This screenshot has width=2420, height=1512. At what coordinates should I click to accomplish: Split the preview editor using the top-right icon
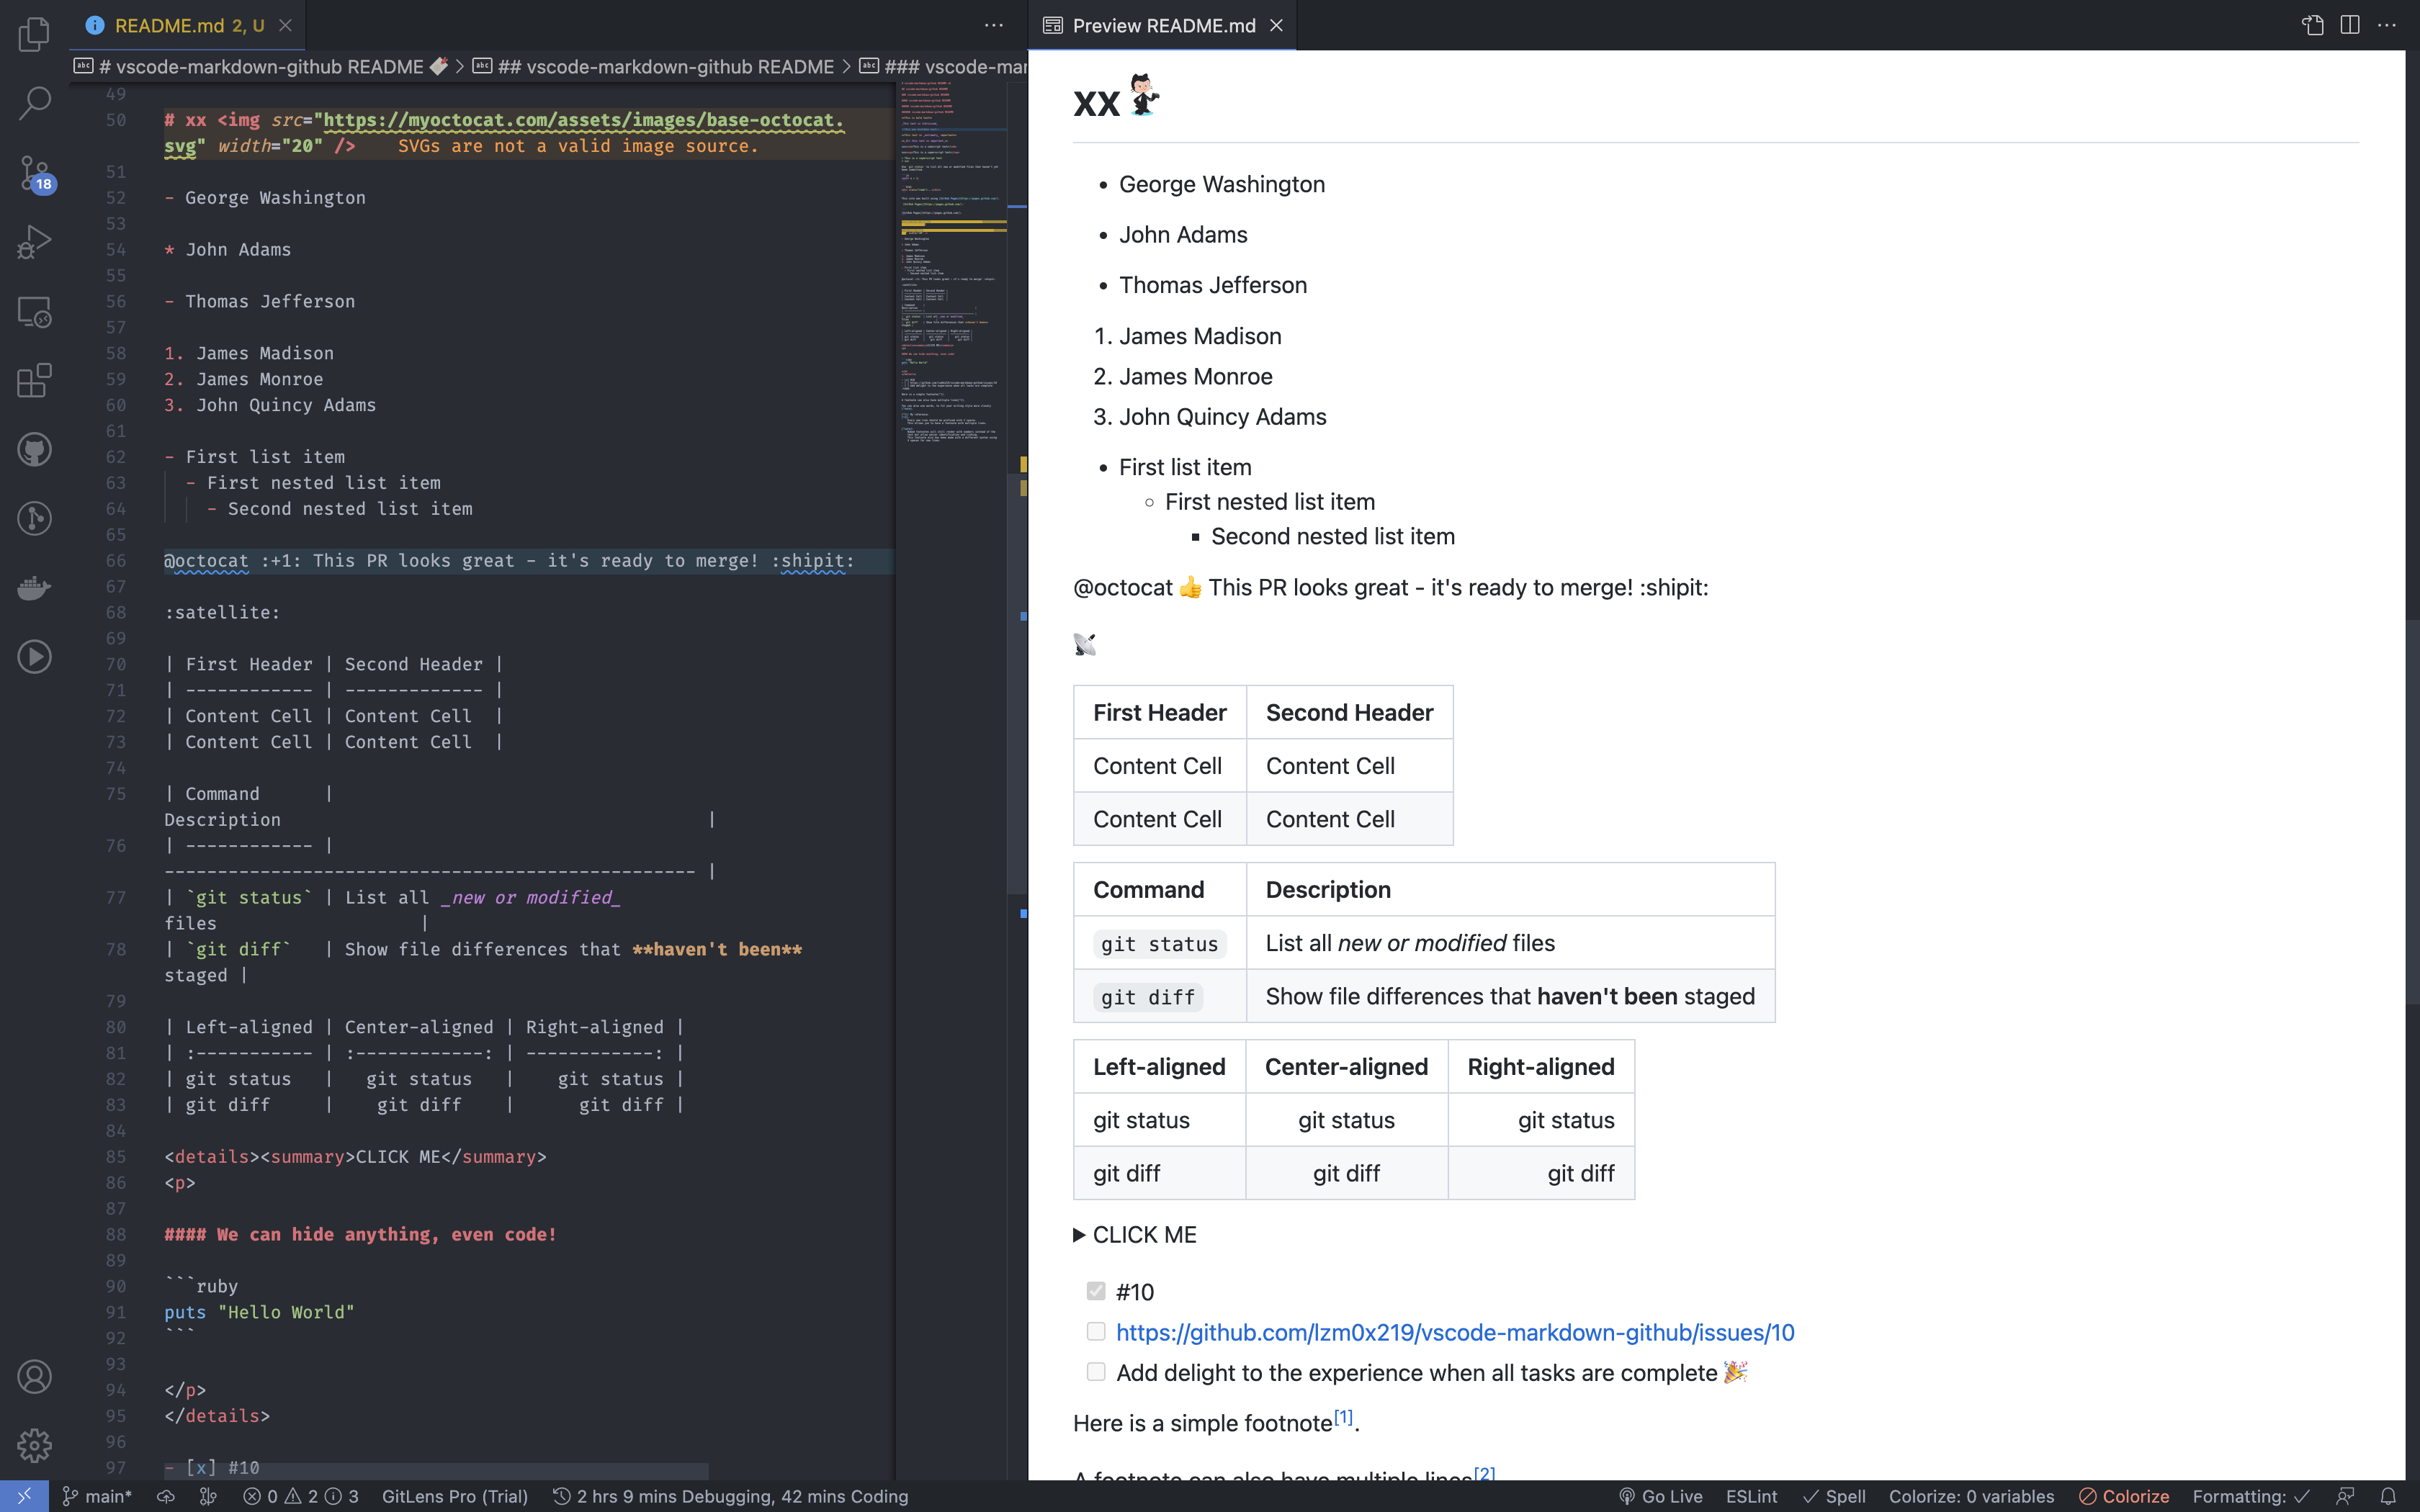(x=2349, y=25)
